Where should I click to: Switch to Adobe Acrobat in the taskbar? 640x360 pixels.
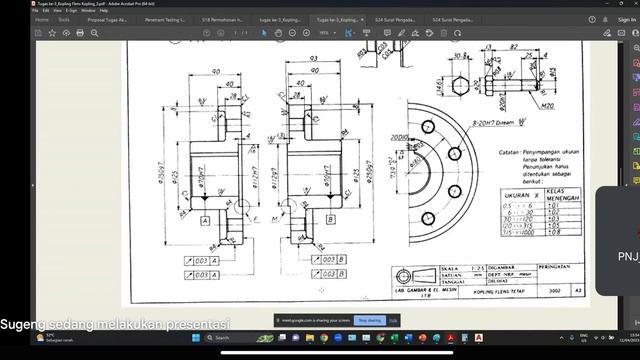[451, 338]
